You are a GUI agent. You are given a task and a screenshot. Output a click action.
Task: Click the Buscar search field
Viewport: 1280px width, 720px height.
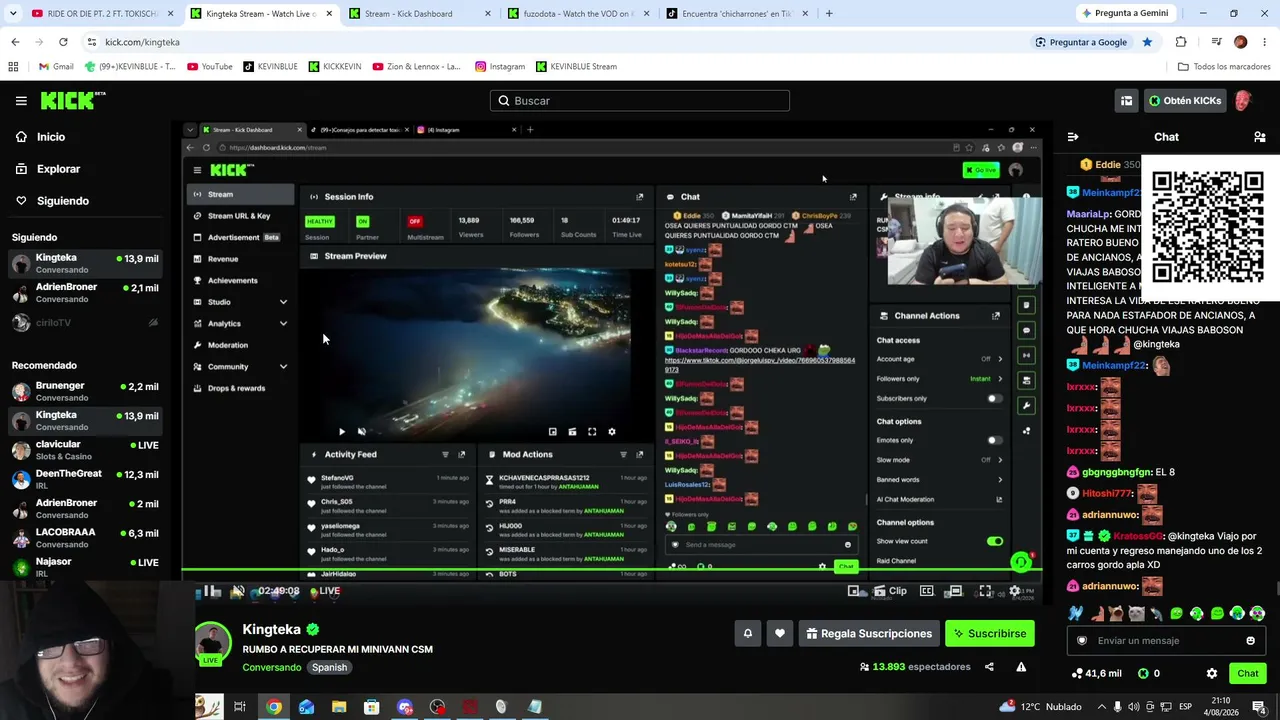[640, 101]
